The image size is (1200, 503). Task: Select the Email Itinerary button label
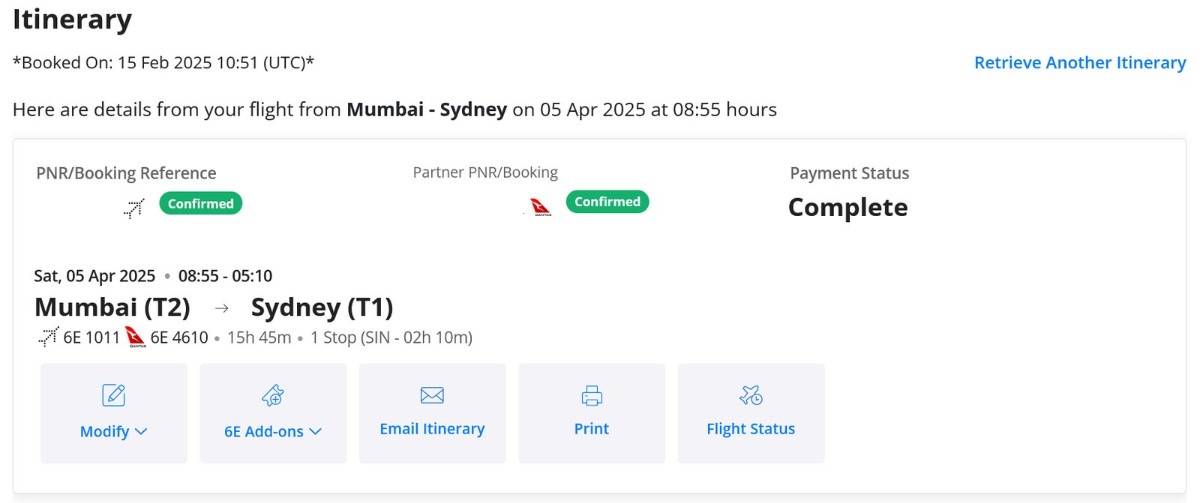(x=432, y=428)
